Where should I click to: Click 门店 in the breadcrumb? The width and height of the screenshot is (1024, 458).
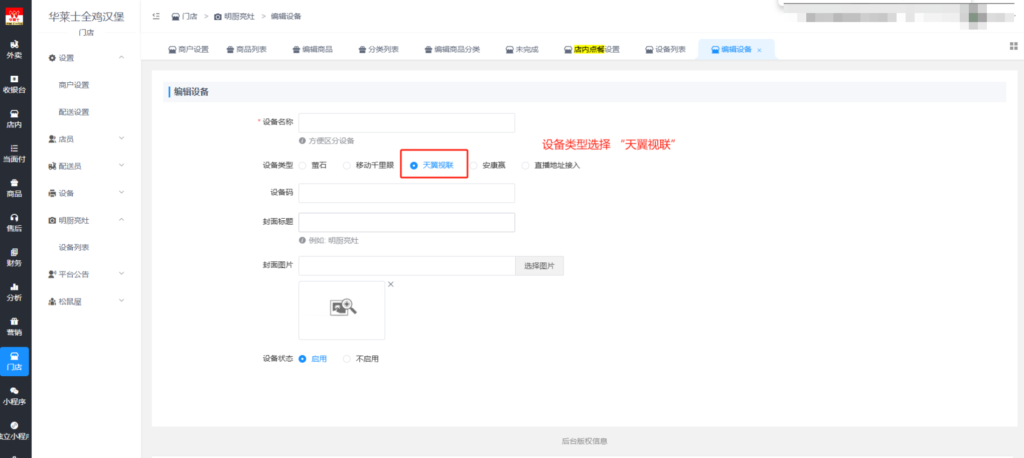click(185, 16)
